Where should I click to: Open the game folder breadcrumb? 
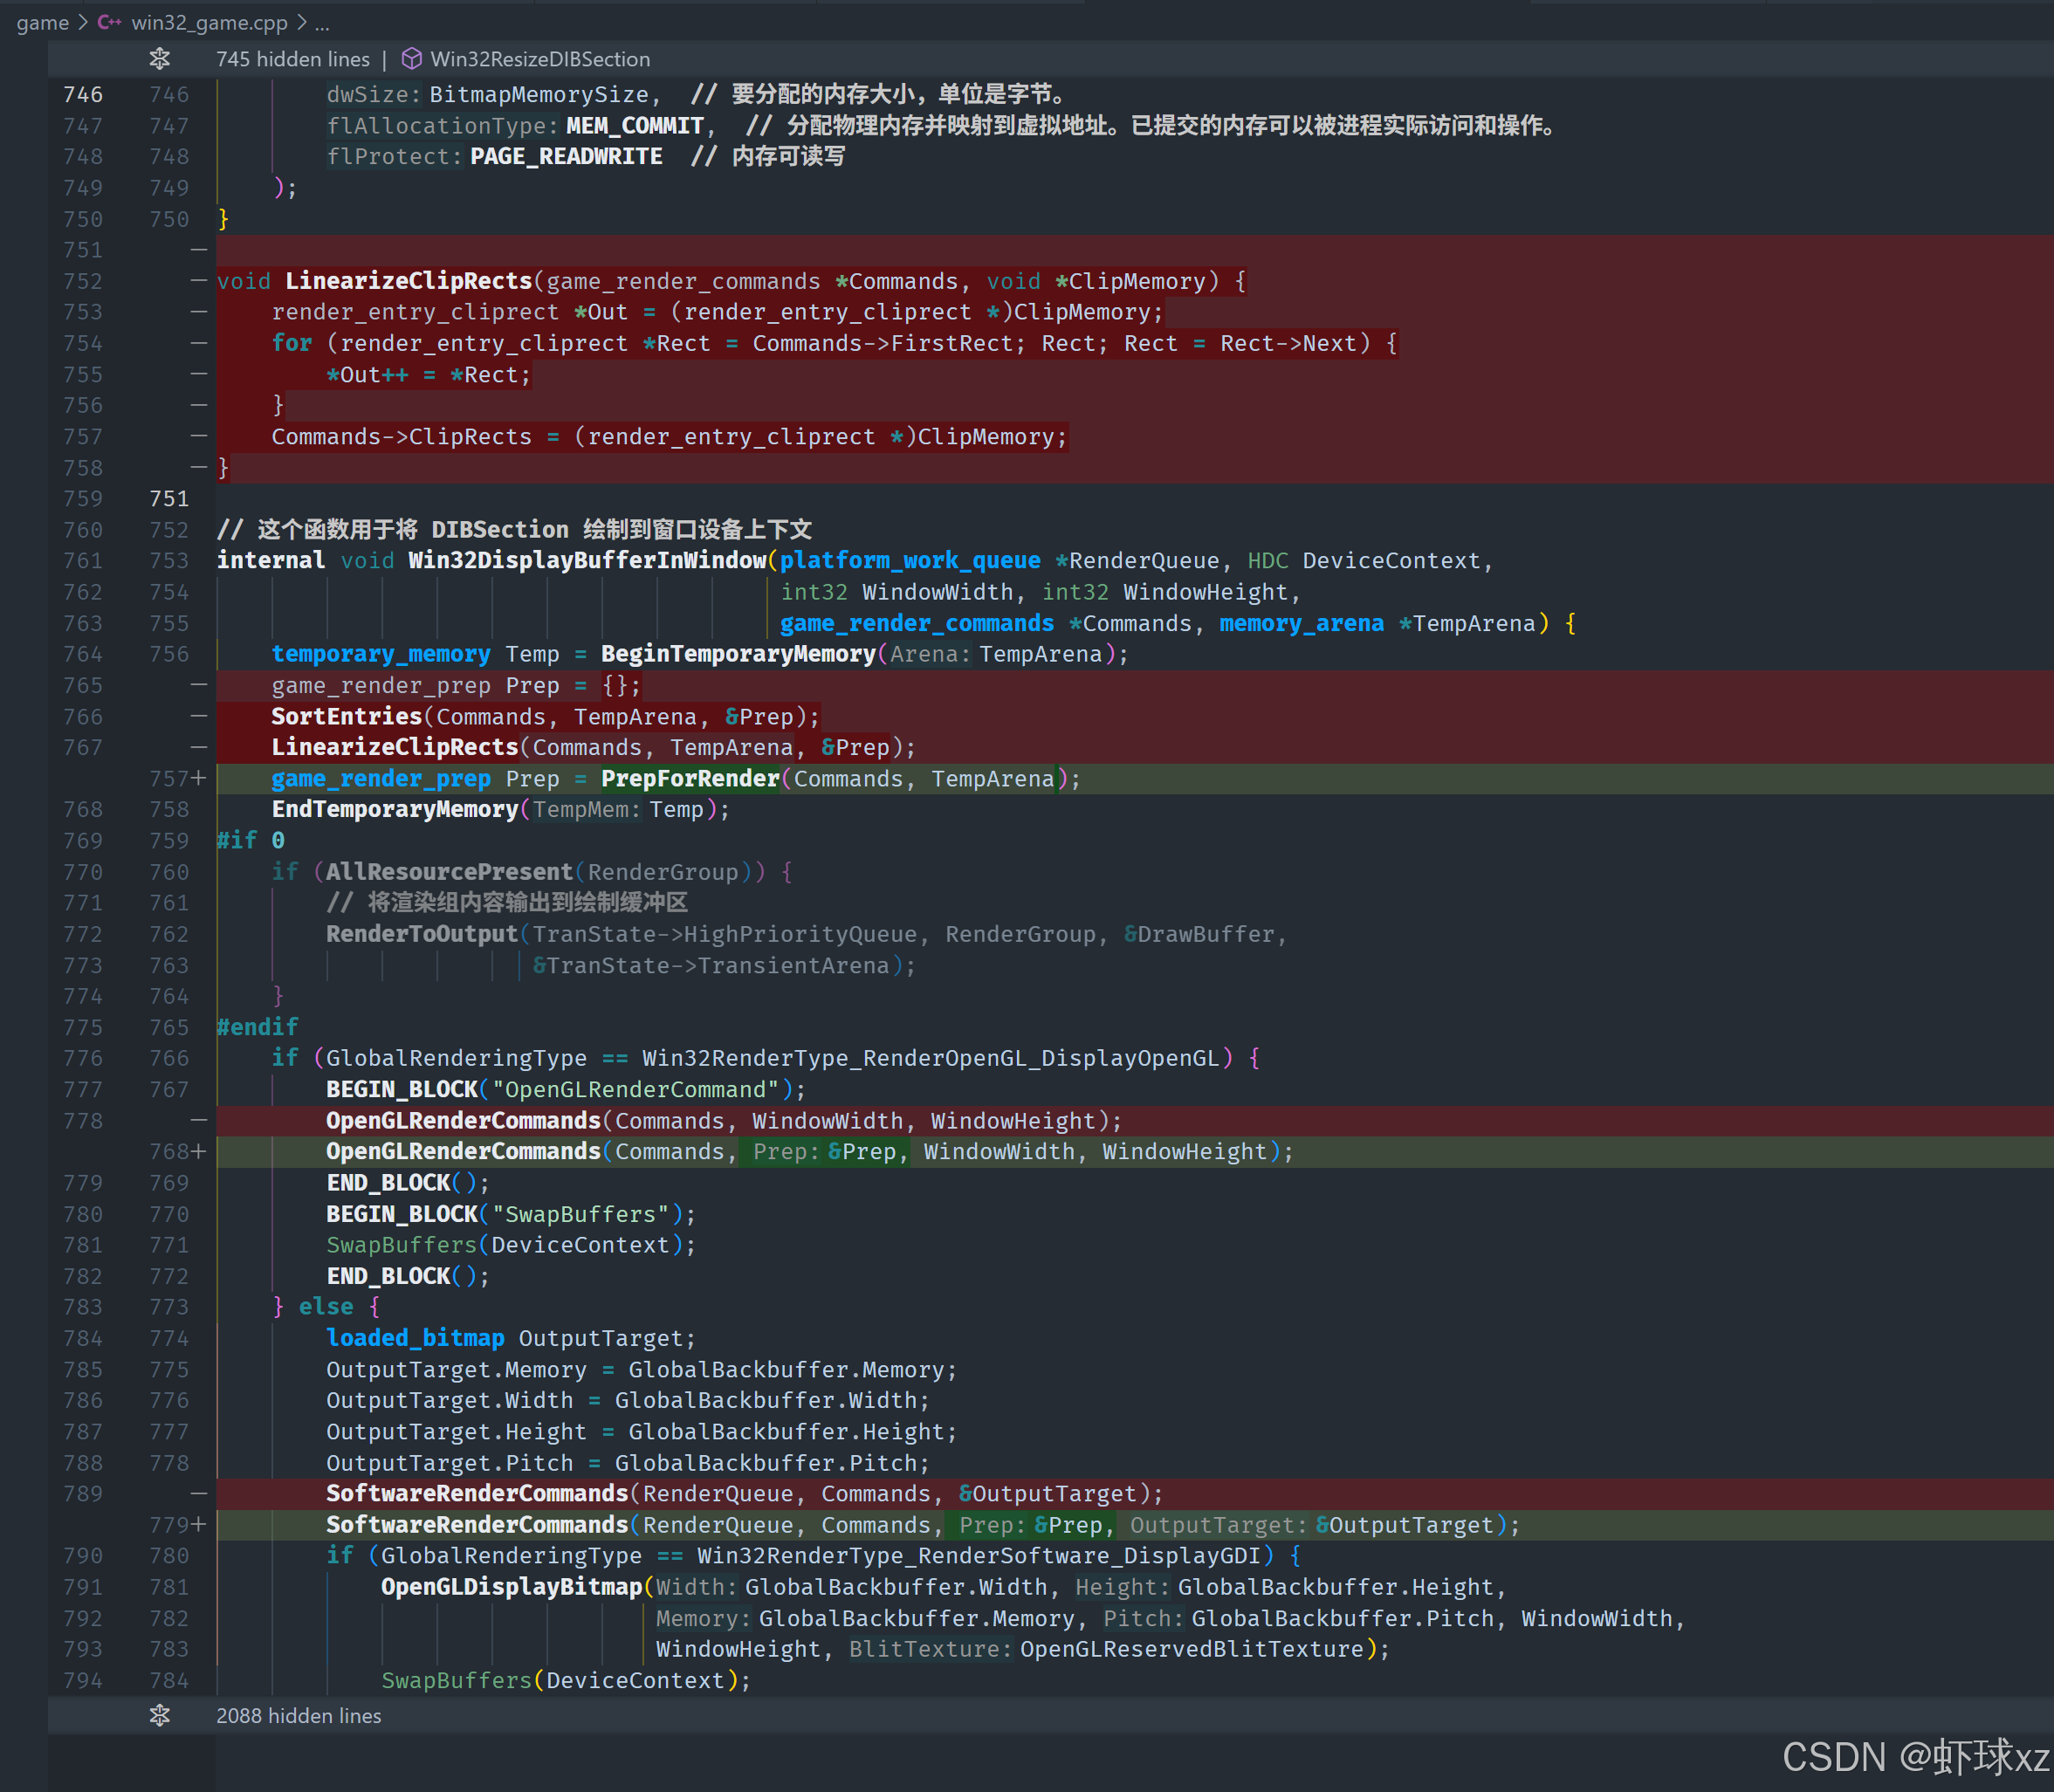42,22
